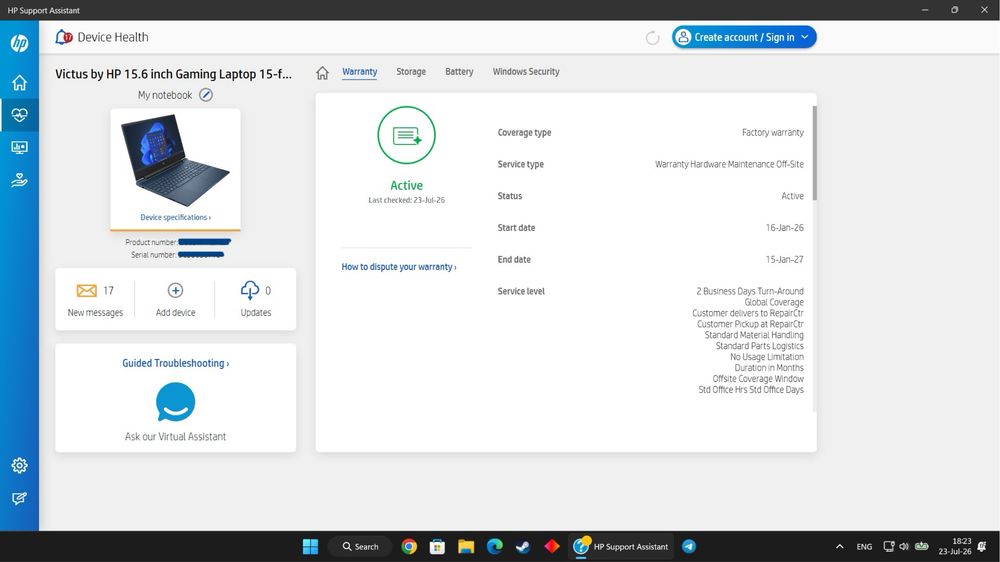Open the battery tray icon
This screenshot has width=1000, height=562.
(x=922, y=547)
